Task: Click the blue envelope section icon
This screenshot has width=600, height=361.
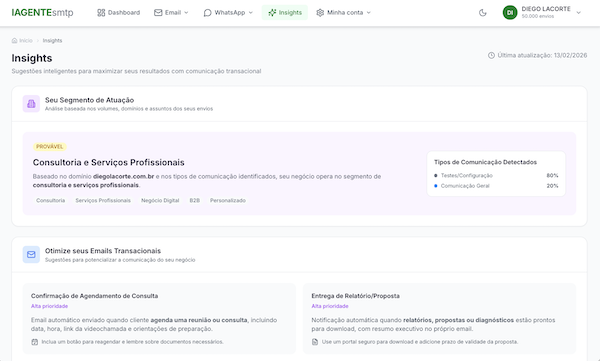Action: (31, 255)
